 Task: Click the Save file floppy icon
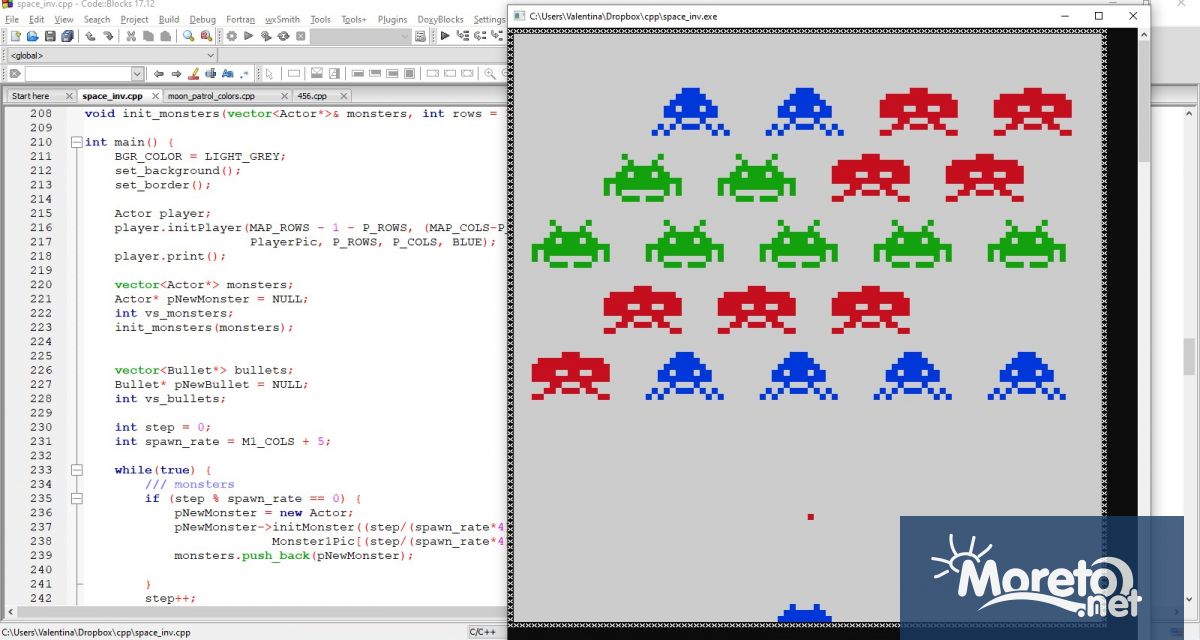point(49,36)
